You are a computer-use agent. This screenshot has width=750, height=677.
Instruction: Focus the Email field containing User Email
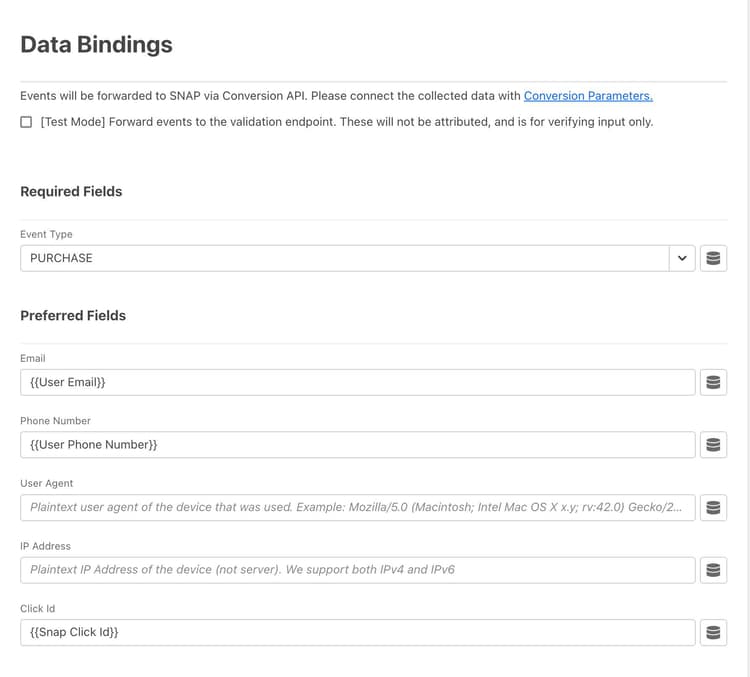pos(357,382)
